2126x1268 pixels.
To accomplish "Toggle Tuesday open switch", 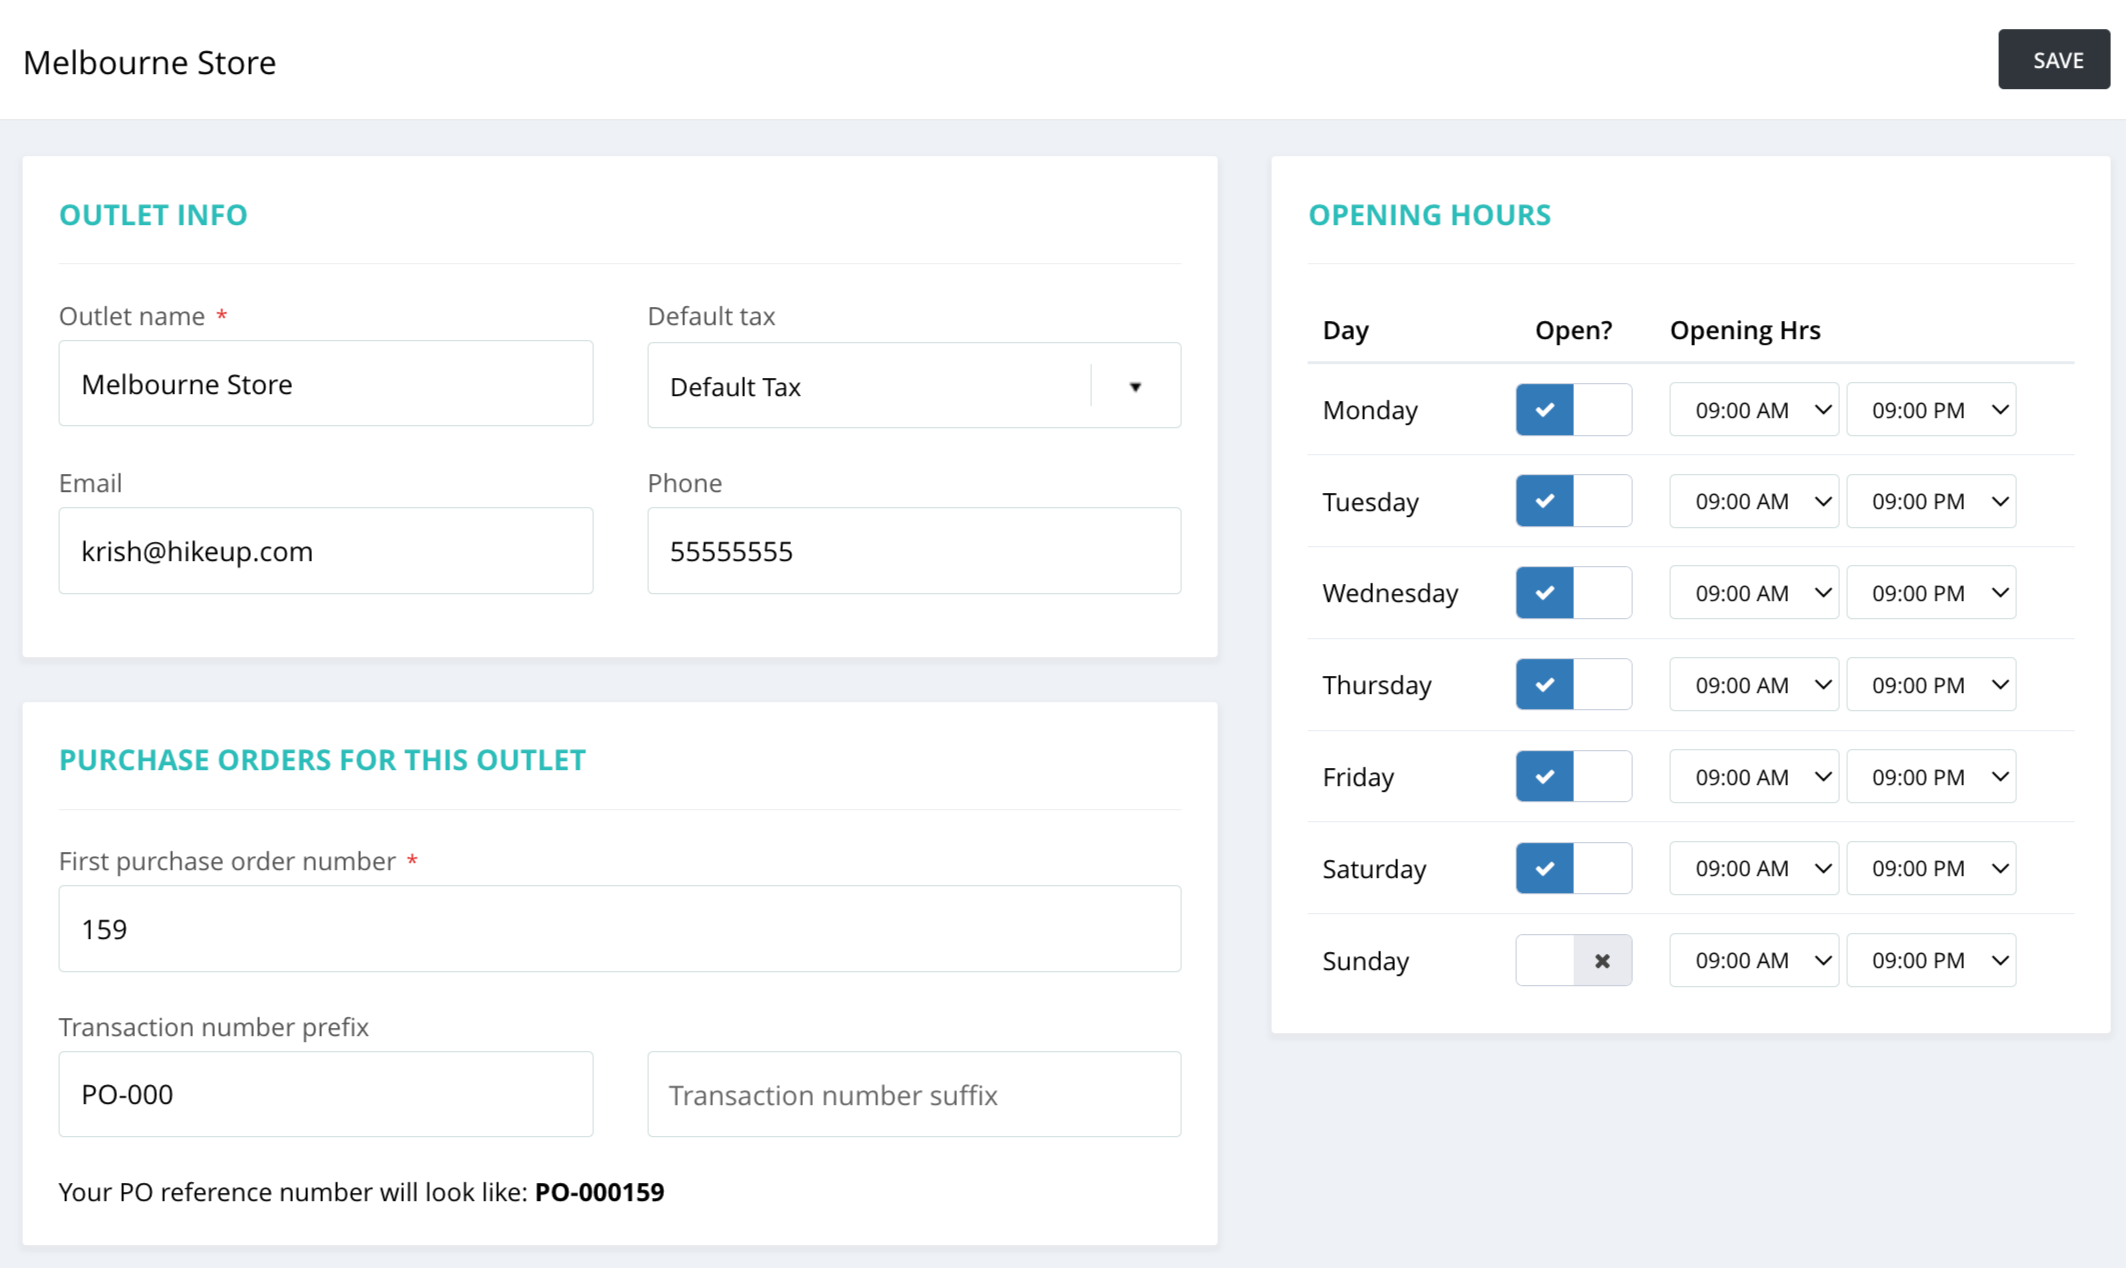I will (x=1573, y=501).
